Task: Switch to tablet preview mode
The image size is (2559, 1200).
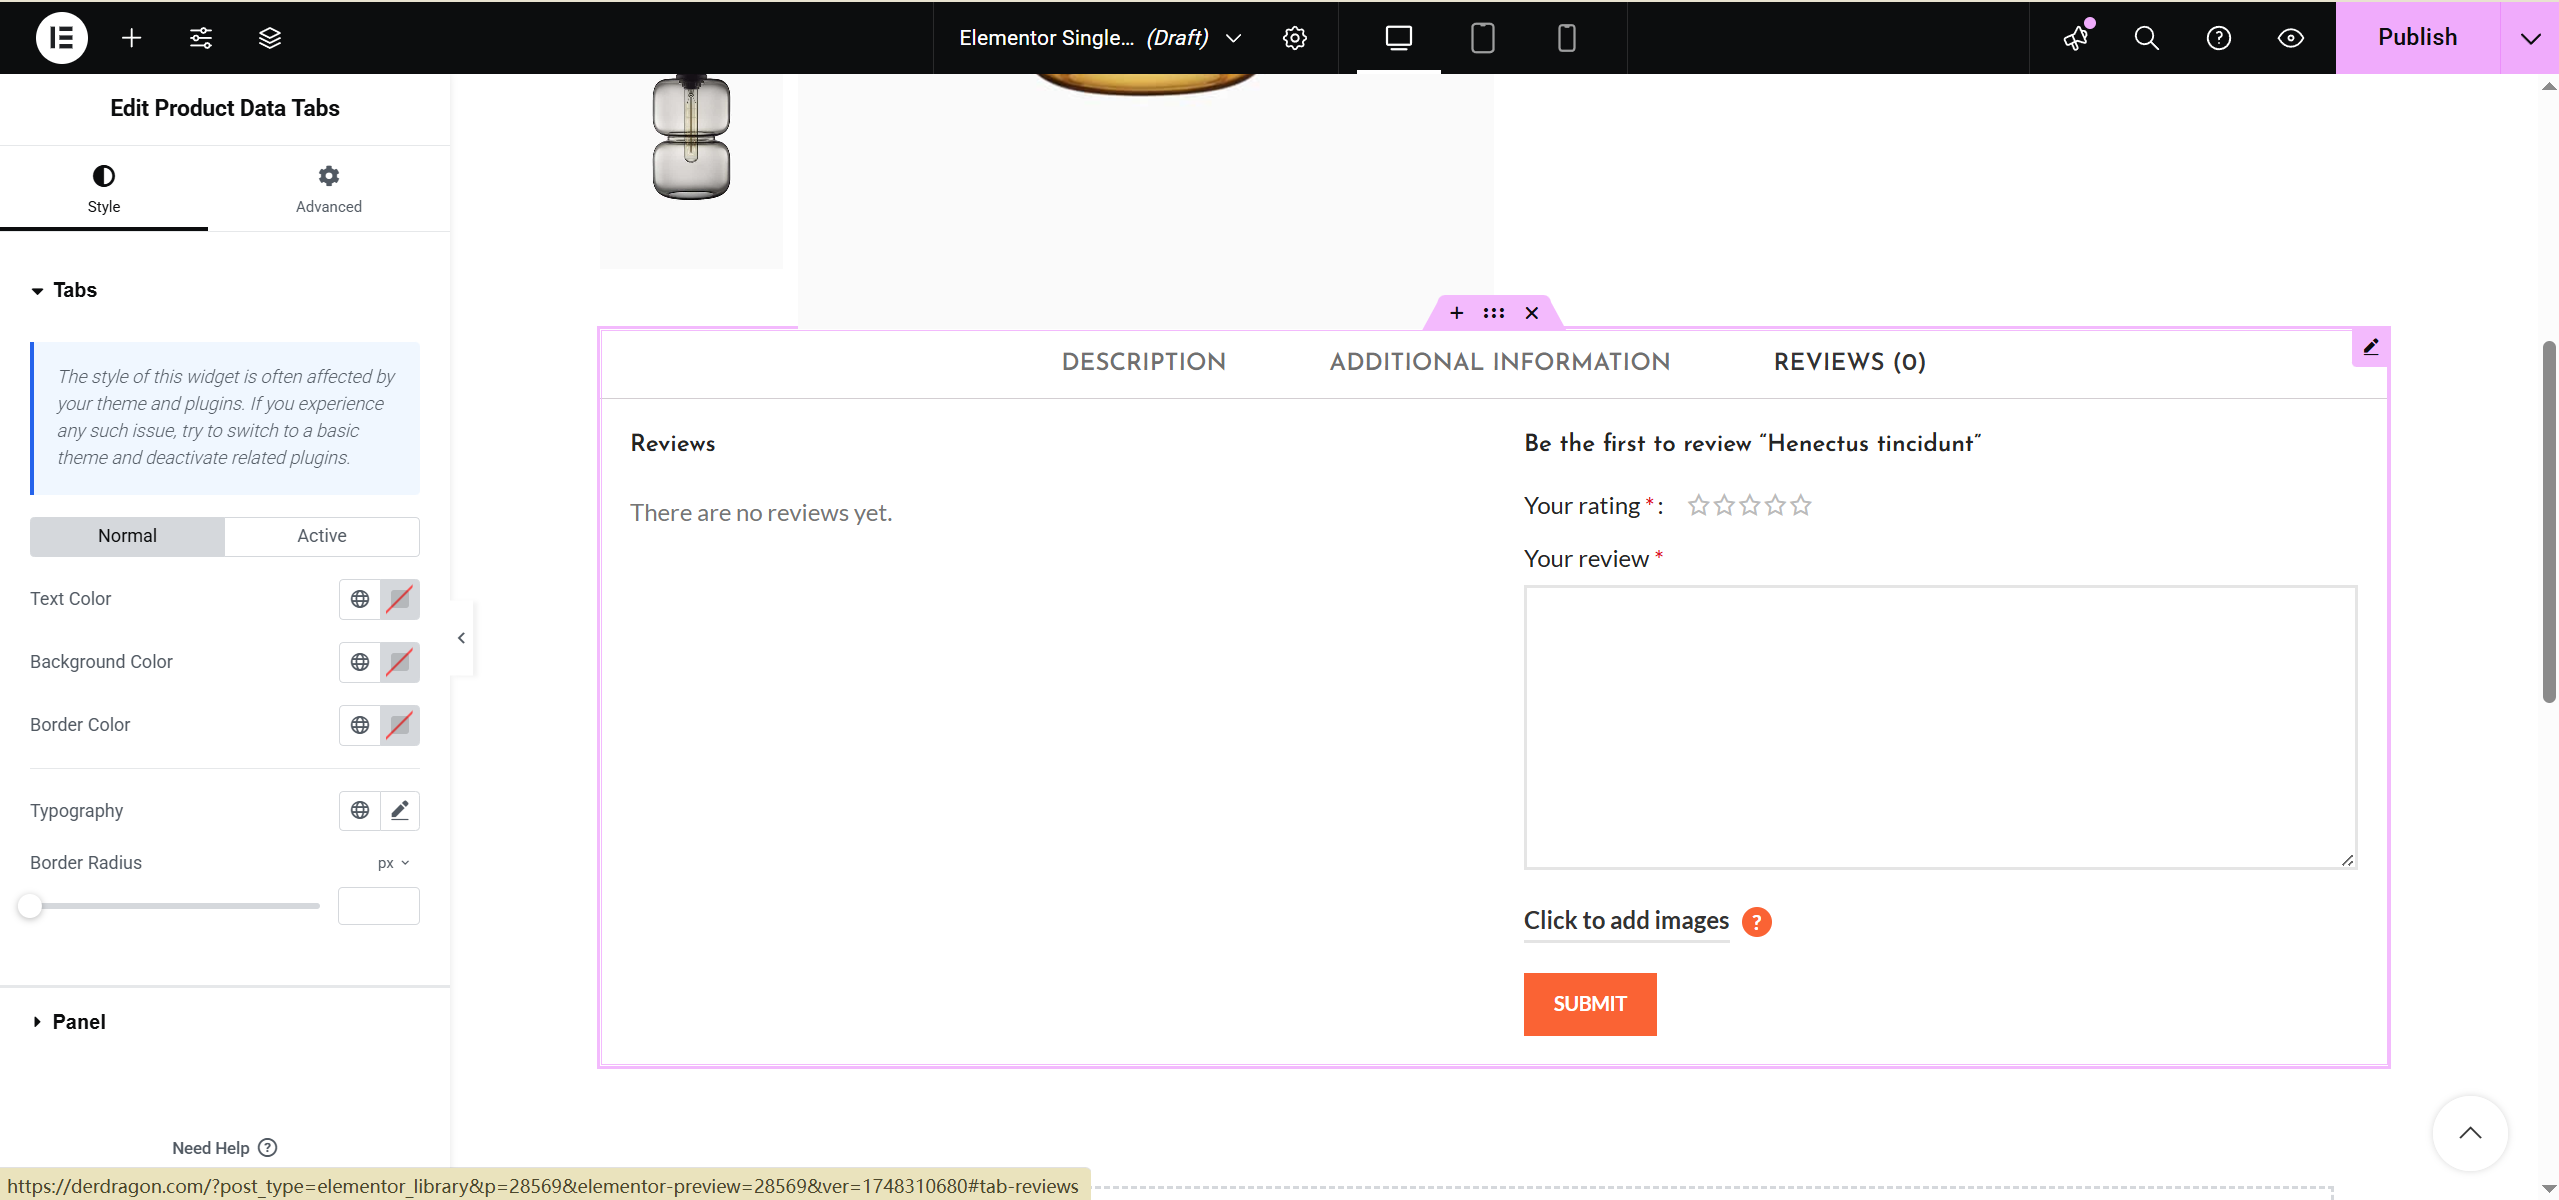Action: [x=1482, y=37]
